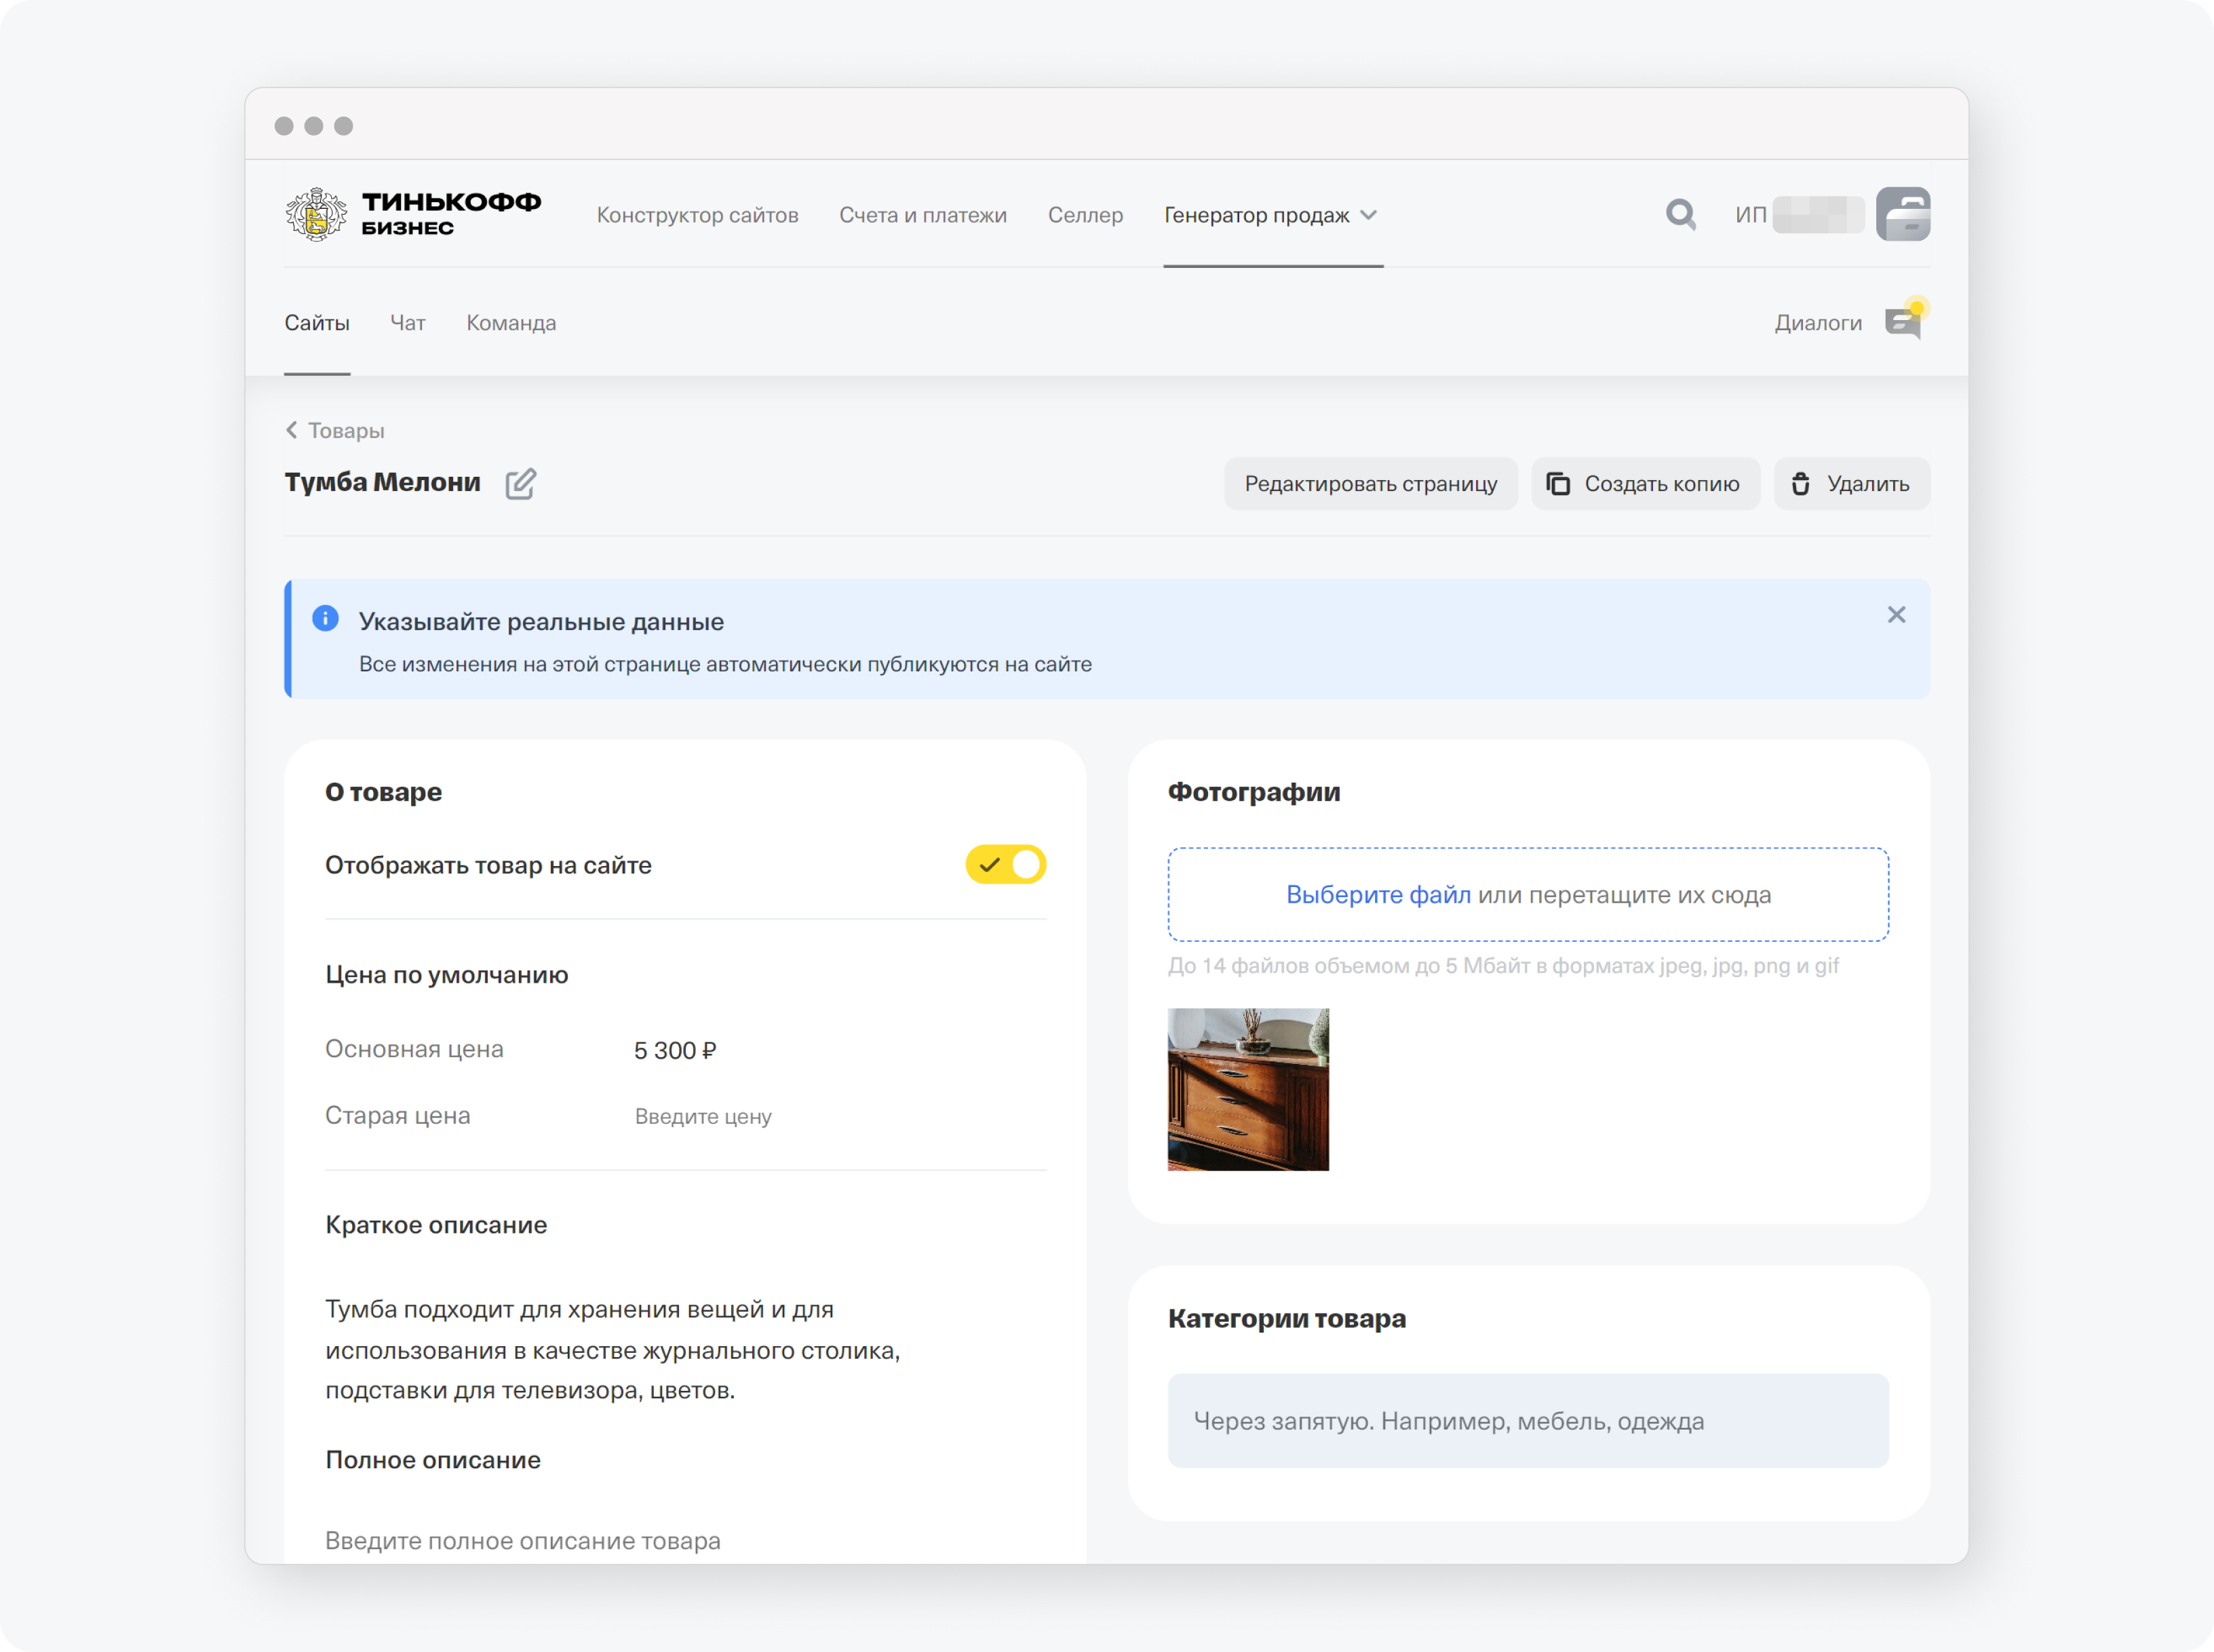Switch to the Сайты tab
2214x1652 pixels.
click(x=317, y=323)
